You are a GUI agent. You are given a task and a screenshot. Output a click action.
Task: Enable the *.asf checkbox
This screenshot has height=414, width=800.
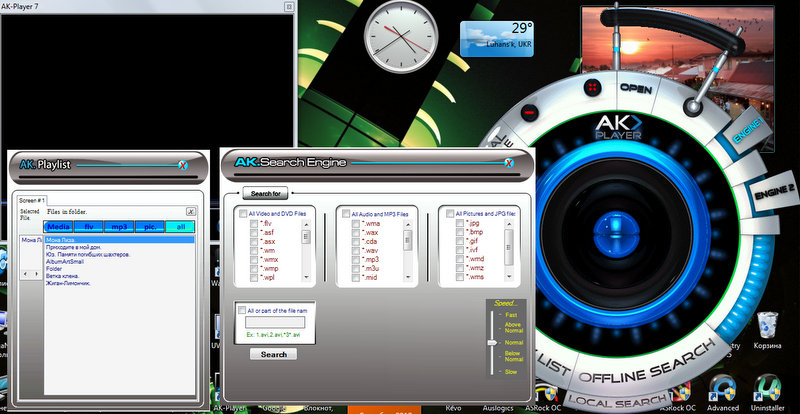(x=254, y=232)
